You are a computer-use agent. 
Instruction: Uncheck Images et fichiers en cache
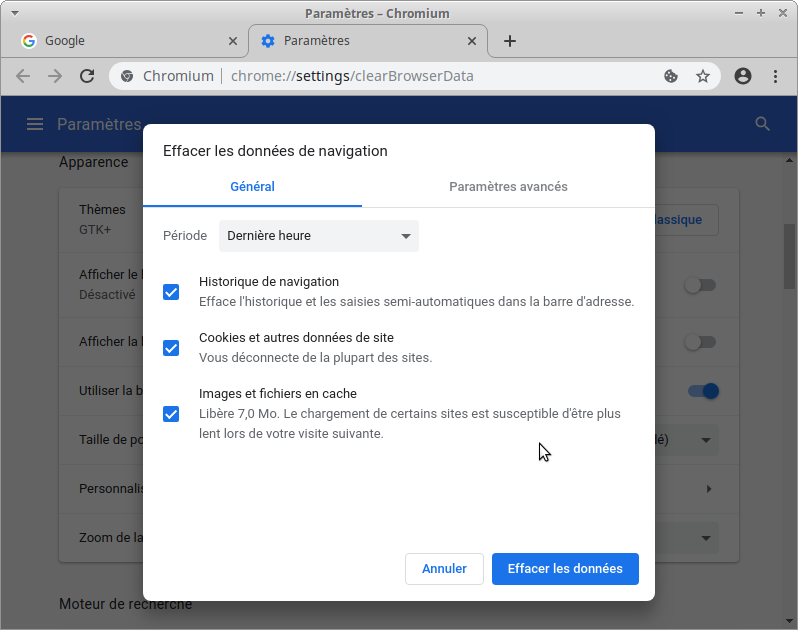tap(171, 414)
